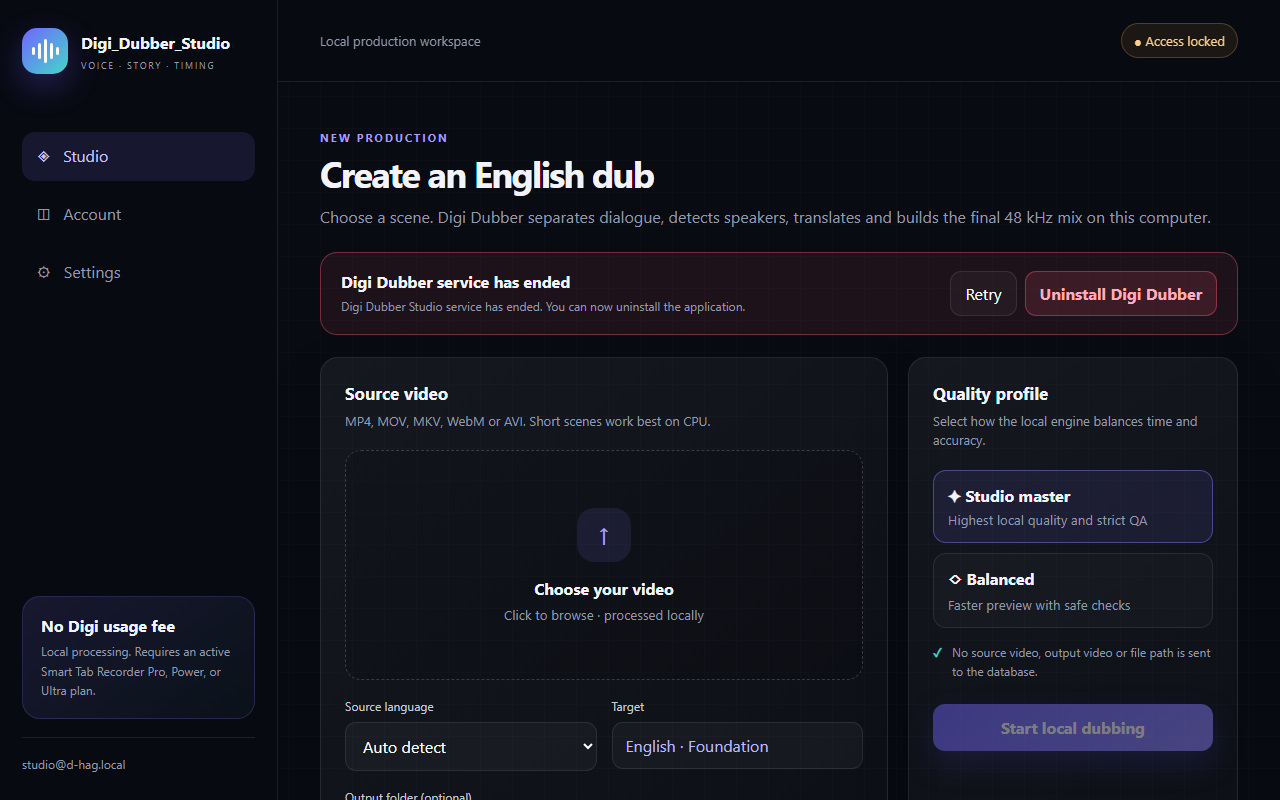Click the MP4, MOV, MKV format hint text
Screen dimensions: 1280x800
528,422
